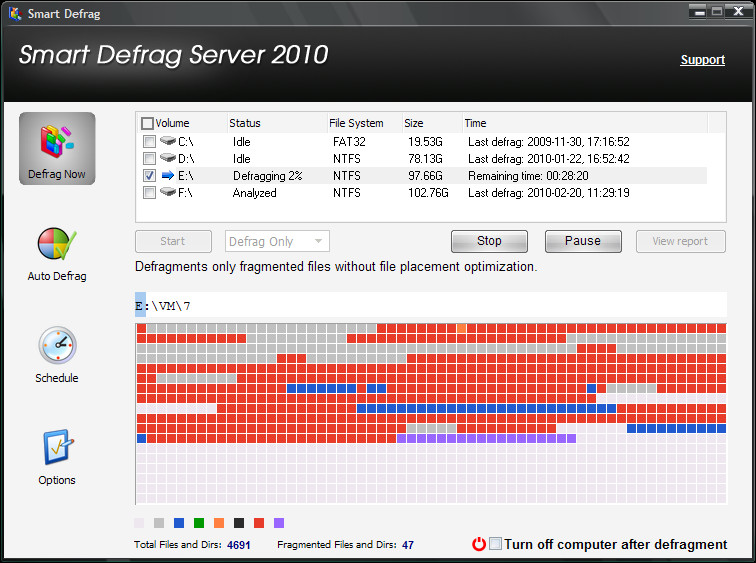
Task: Click the purple legend color swatch
Action: tap(279, 523)
